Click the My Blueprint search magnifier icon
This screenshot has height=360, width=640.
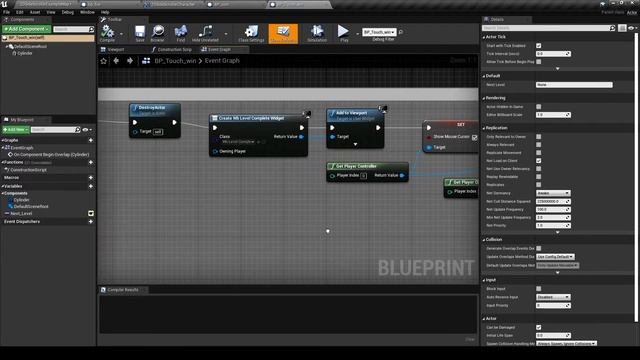tap(78, 129)
